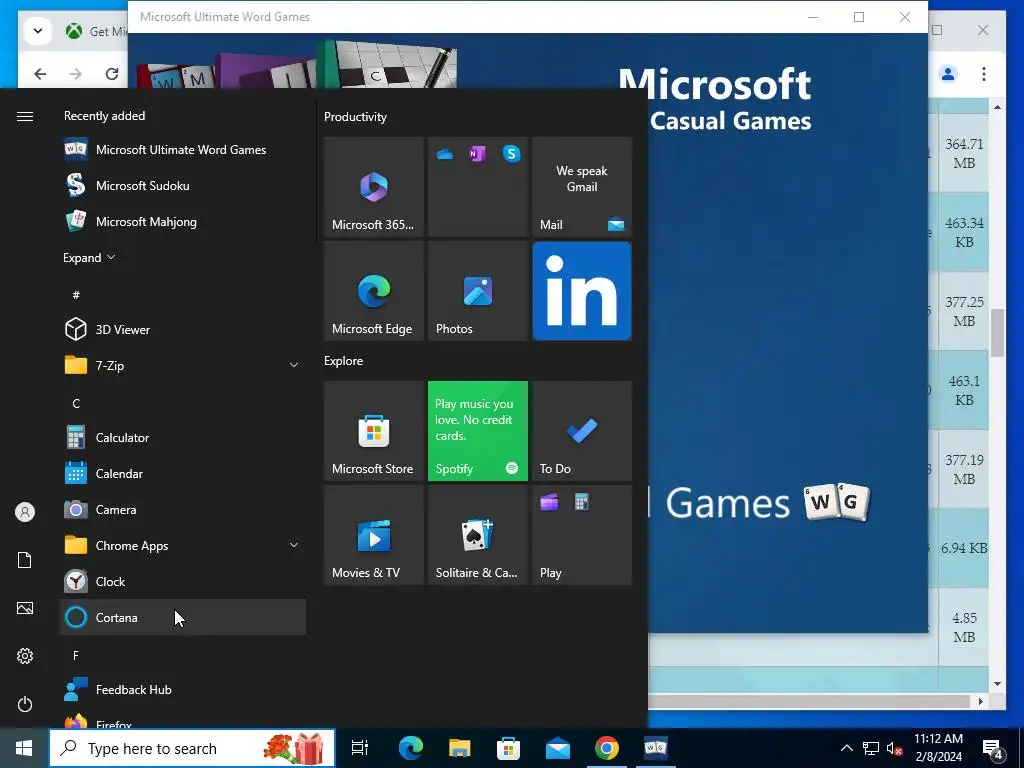Open Chrome three-dot menu
Viewport: 1024px width, 768px height.
pyautogui.click(x=984, y=74)
